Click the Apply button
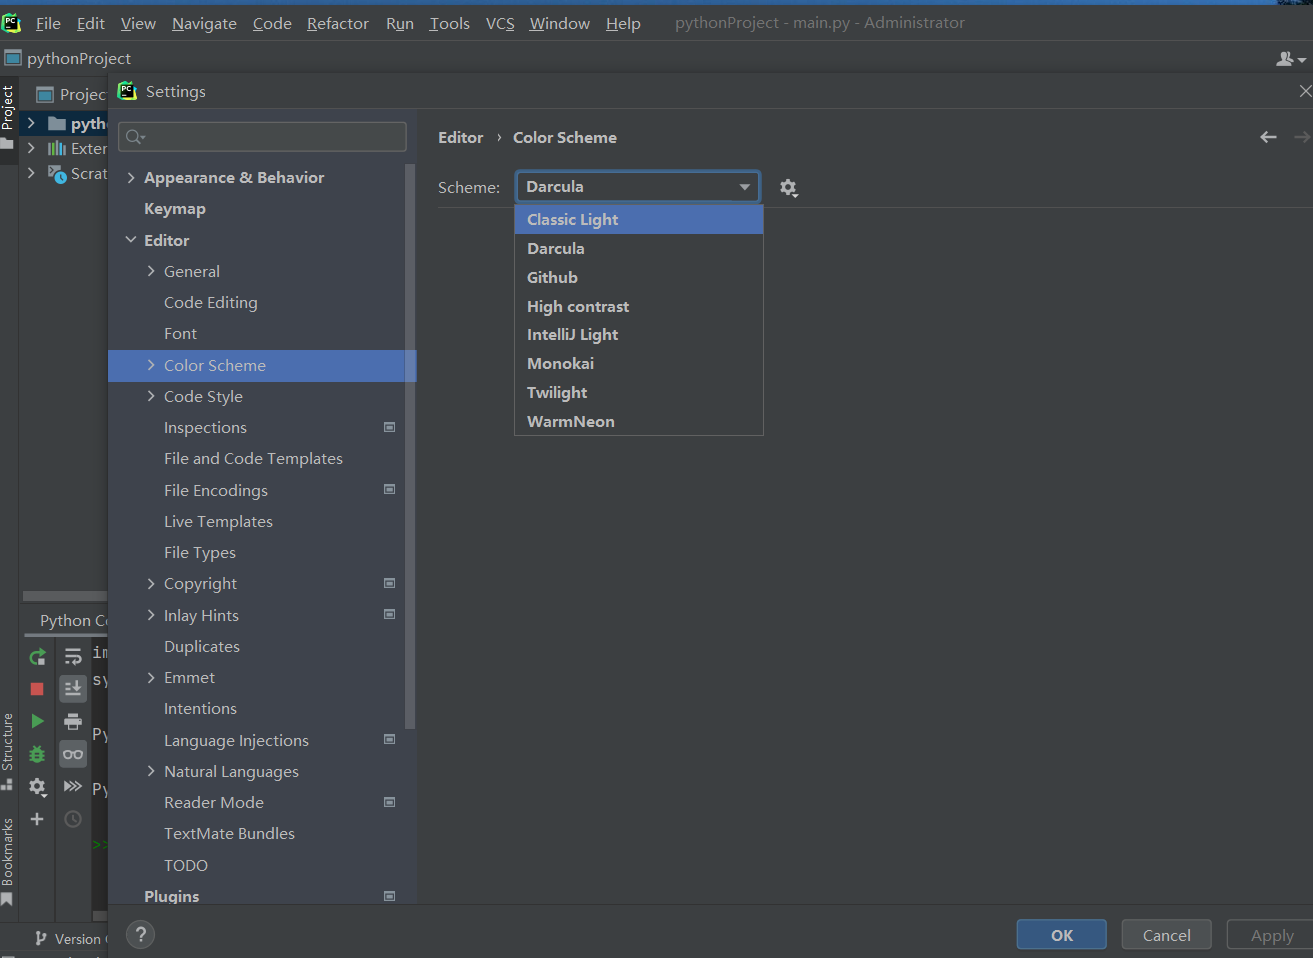 coord(1271,935)
